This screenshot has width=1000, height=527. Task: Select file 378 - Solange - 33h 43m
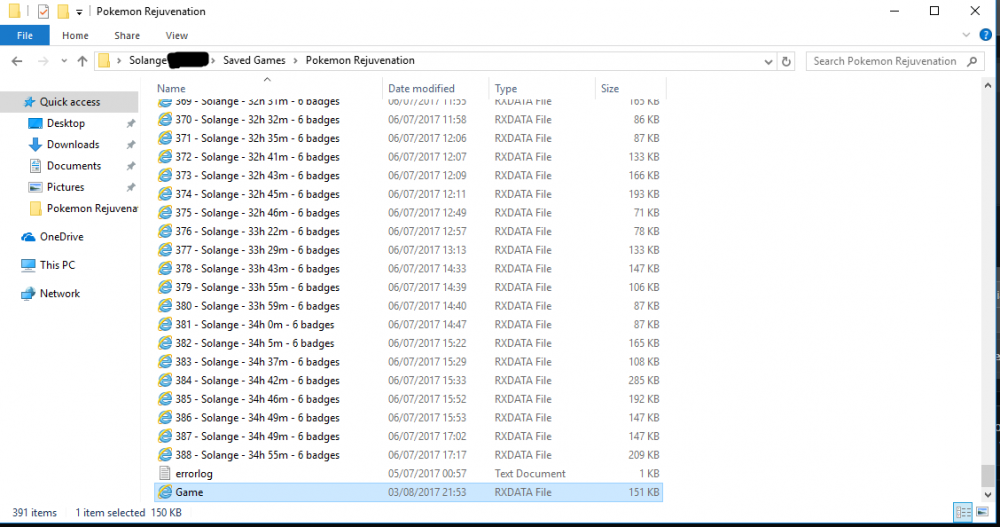408,269
